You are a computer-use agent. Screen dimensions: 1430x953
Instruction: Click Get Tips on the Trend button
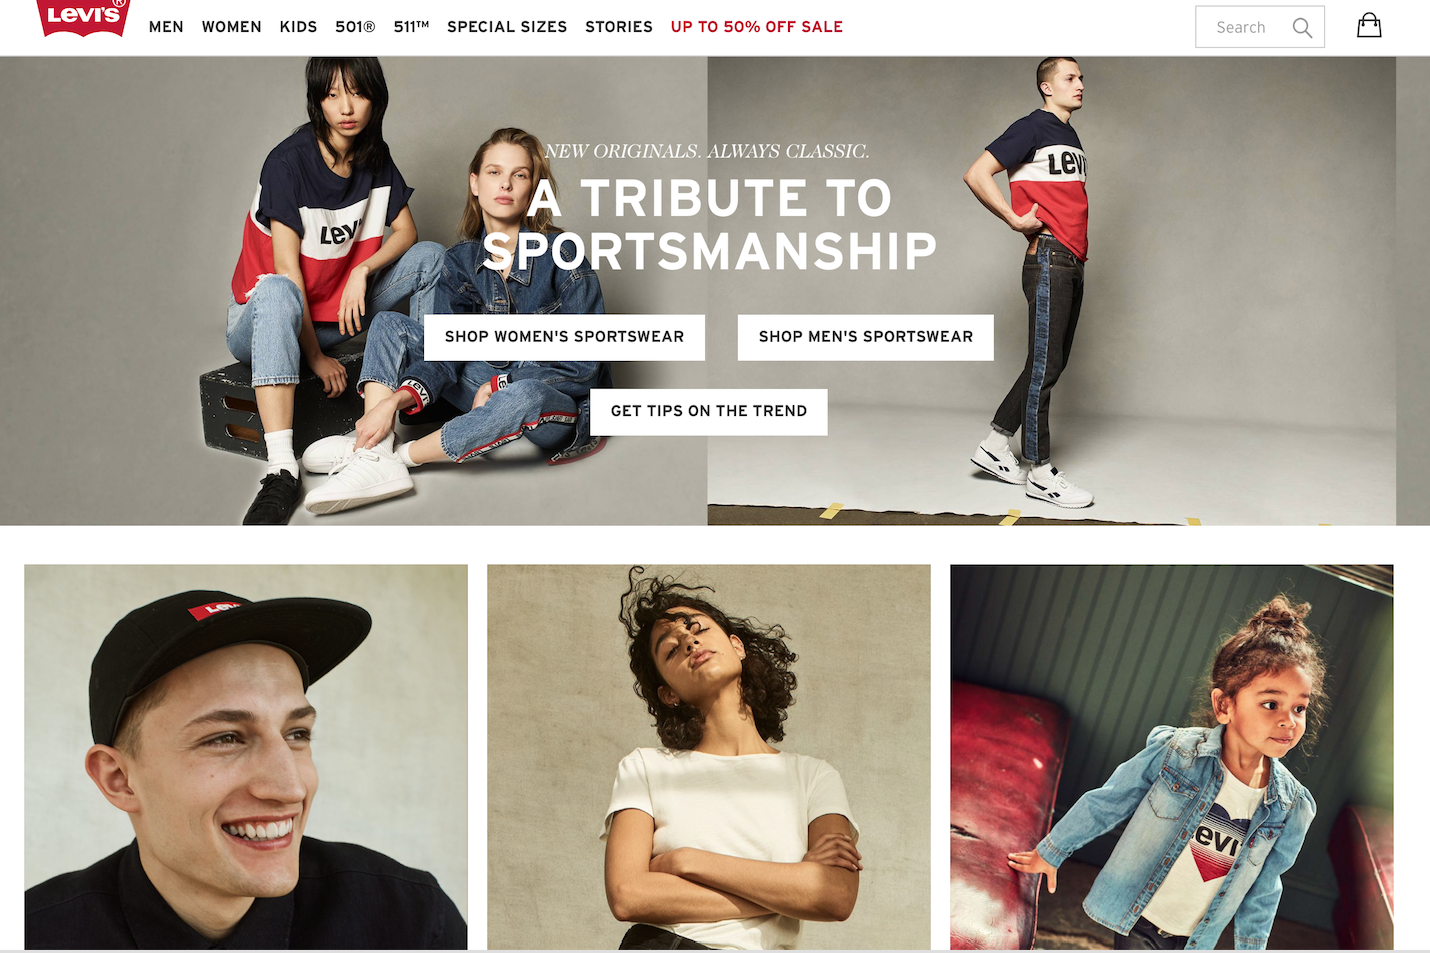tap(709, 412)
